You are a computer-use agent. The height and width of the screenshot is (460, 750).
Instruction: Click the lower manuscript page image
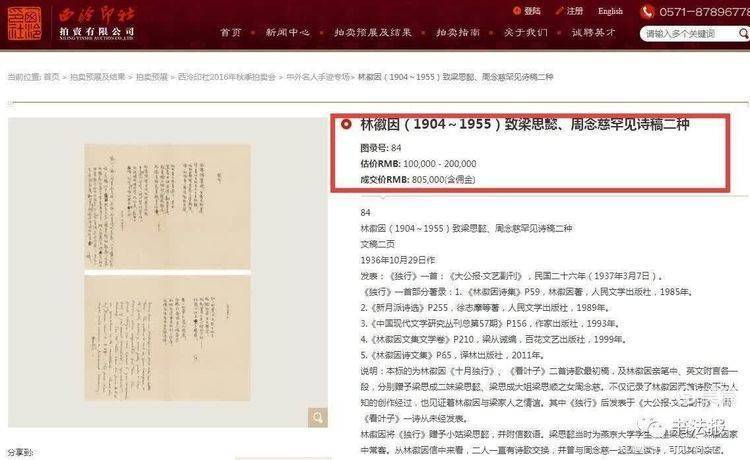168,338
